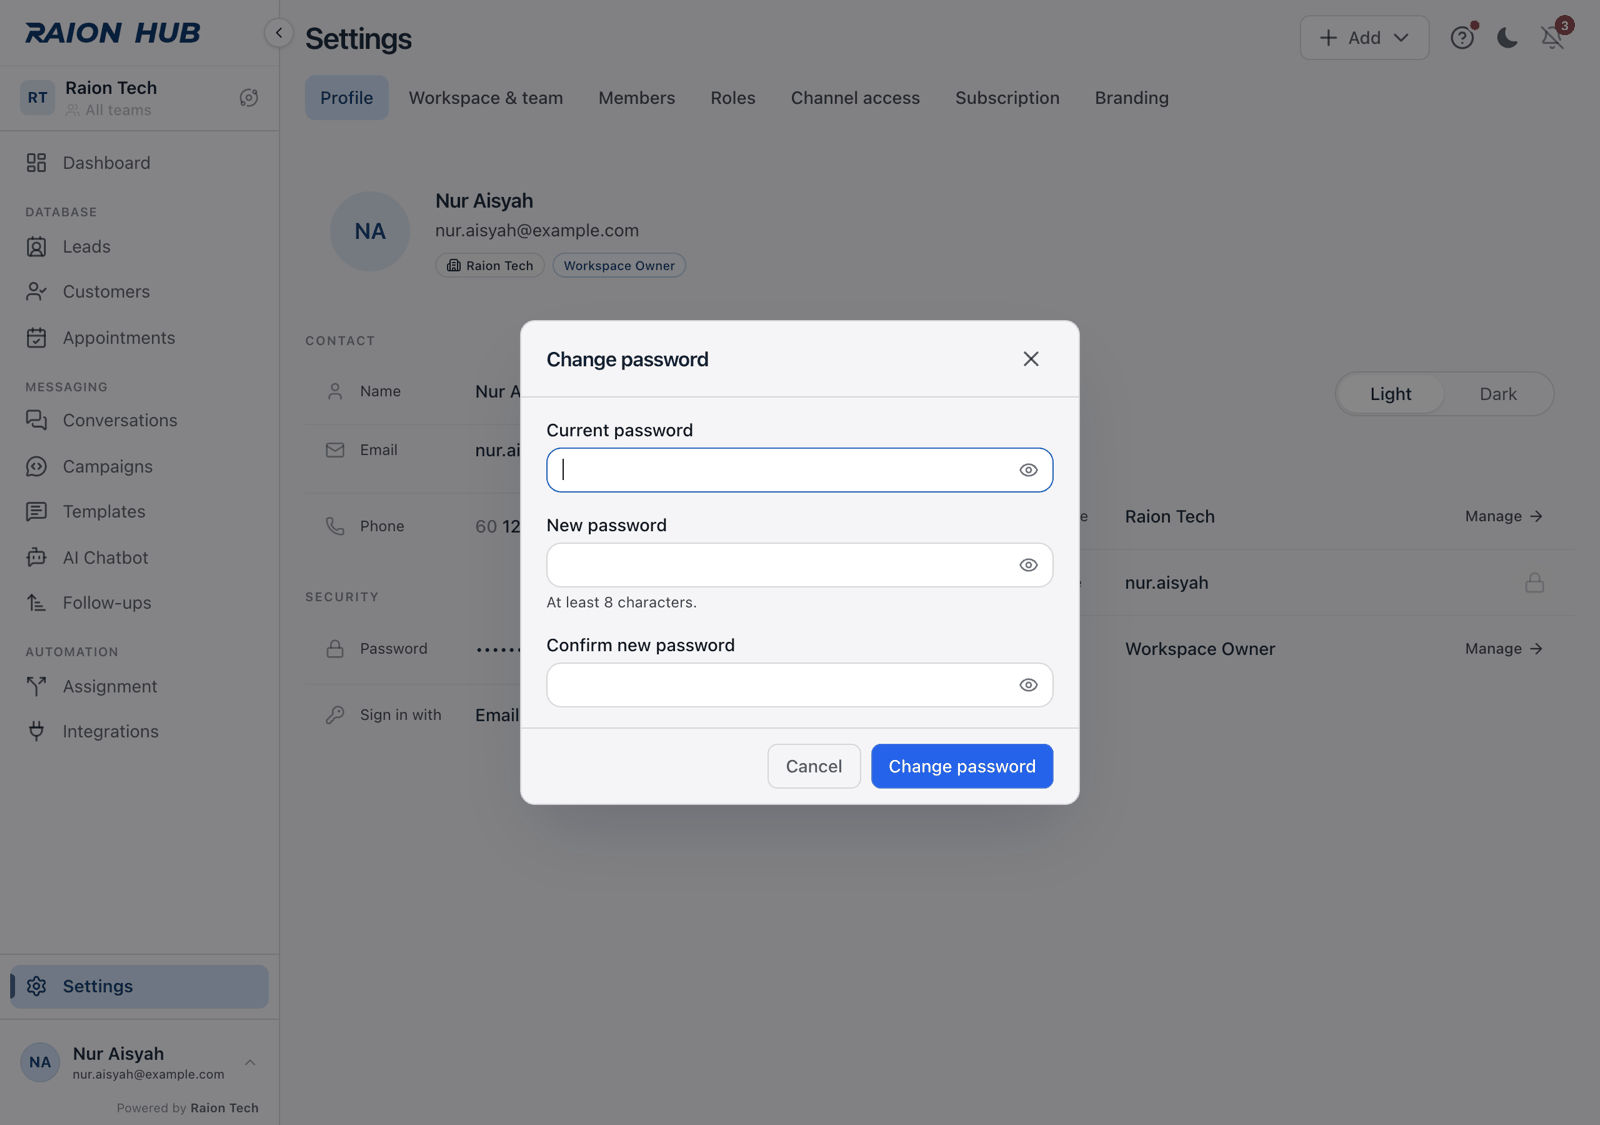Open the Dashboard sidebar item
Viewport: 1600px width, 1125px height.
click(x=139, y=163)
